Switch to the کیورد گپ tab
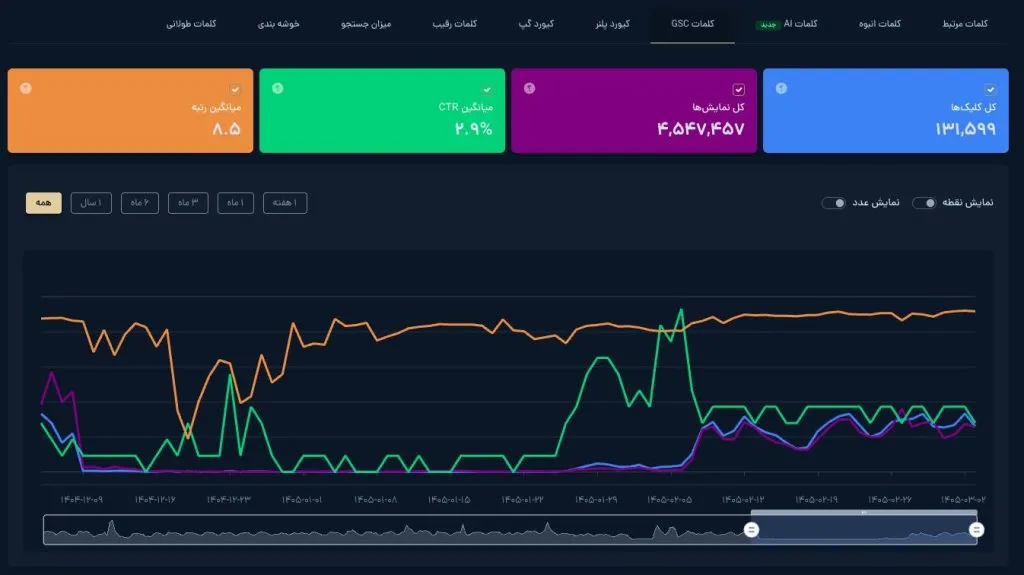This screenshot has width=1024, height=575. (x=536, y=24)
